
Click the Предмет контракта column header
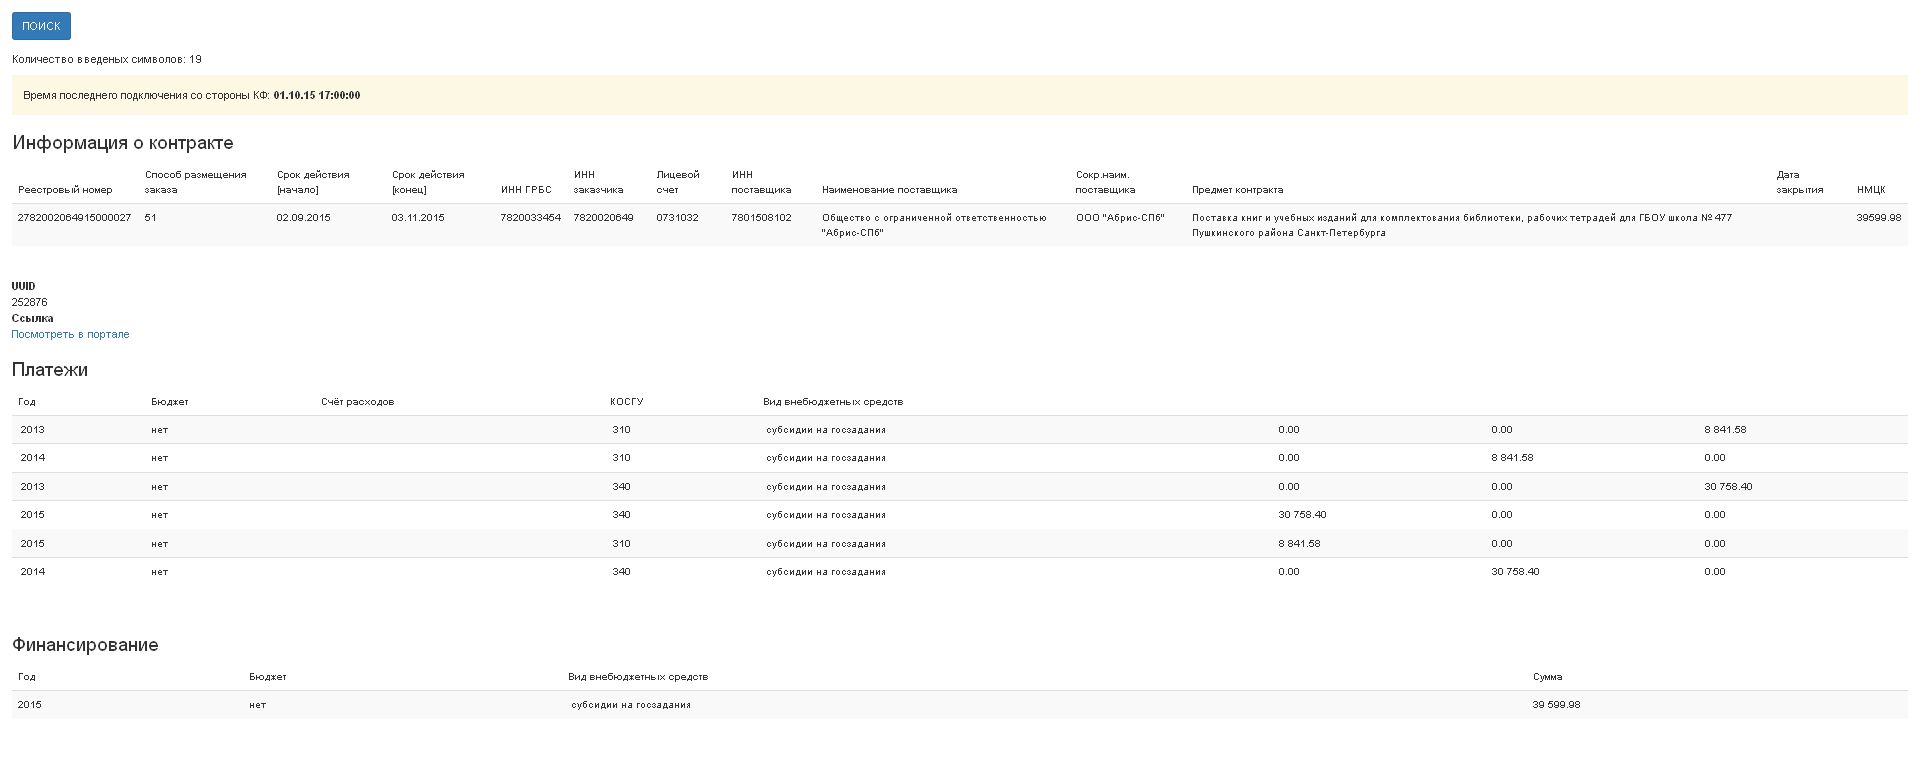(x=1237, y=189)
